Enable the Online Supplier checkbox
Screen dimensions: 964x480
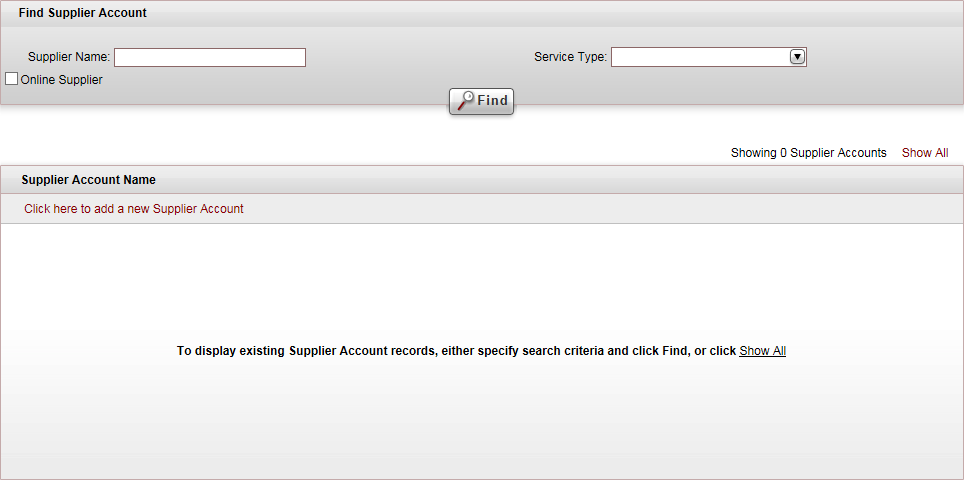(x=11, y=79)
